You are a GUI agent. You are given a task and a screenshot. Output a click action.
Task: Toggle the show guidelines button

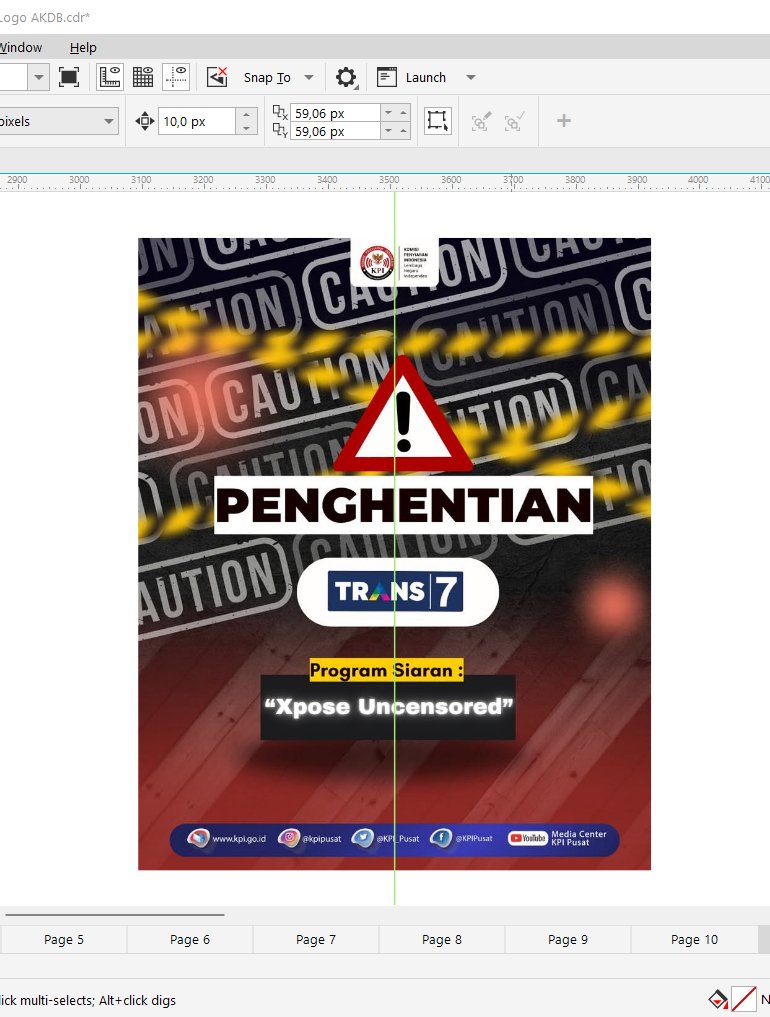176,77
